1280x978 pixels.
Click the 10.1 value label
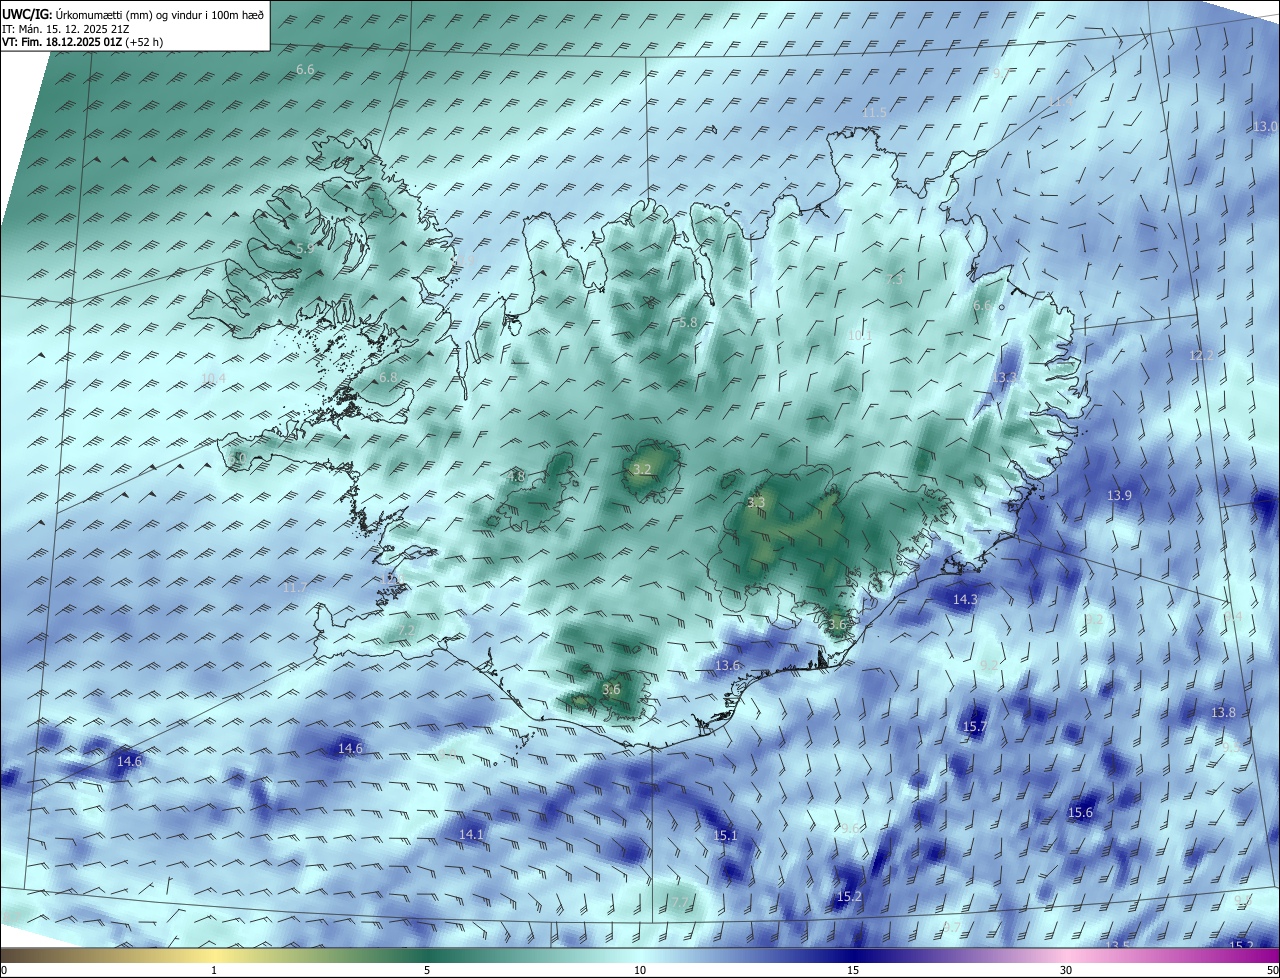tap(860, 335)
